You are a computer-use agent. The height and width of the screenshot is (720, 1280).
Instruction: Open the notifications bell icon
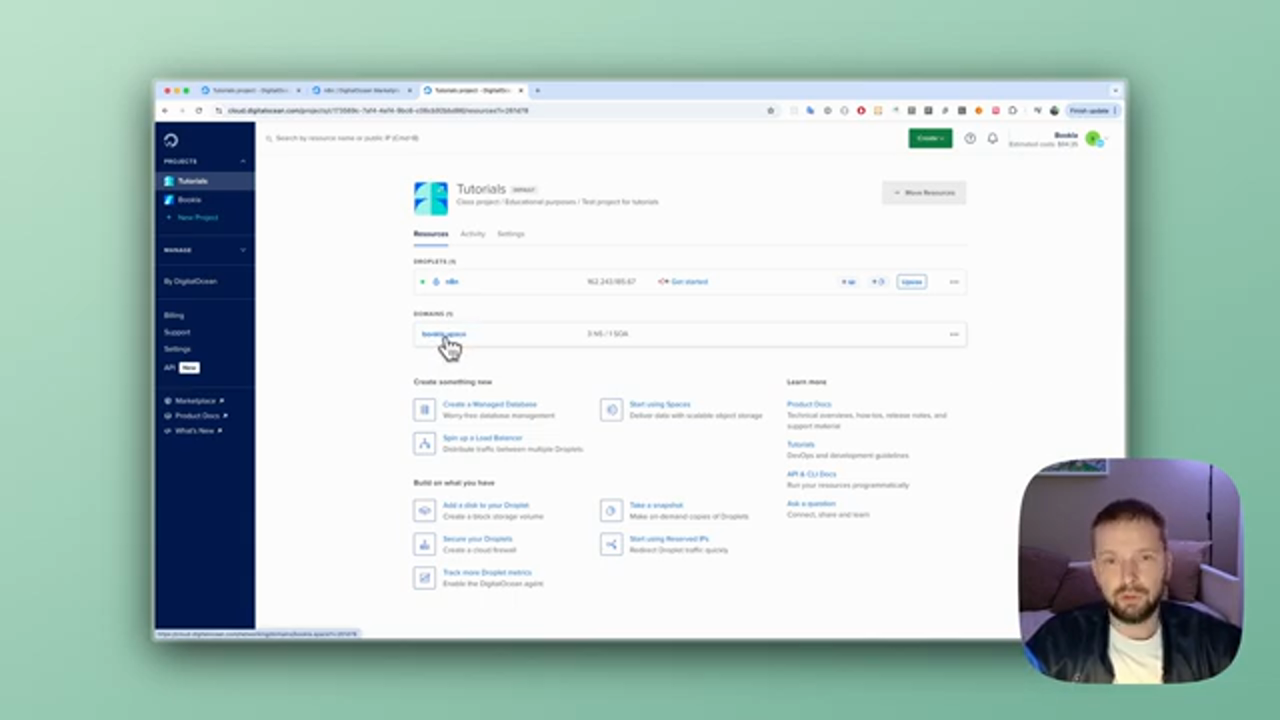(992, 138)
